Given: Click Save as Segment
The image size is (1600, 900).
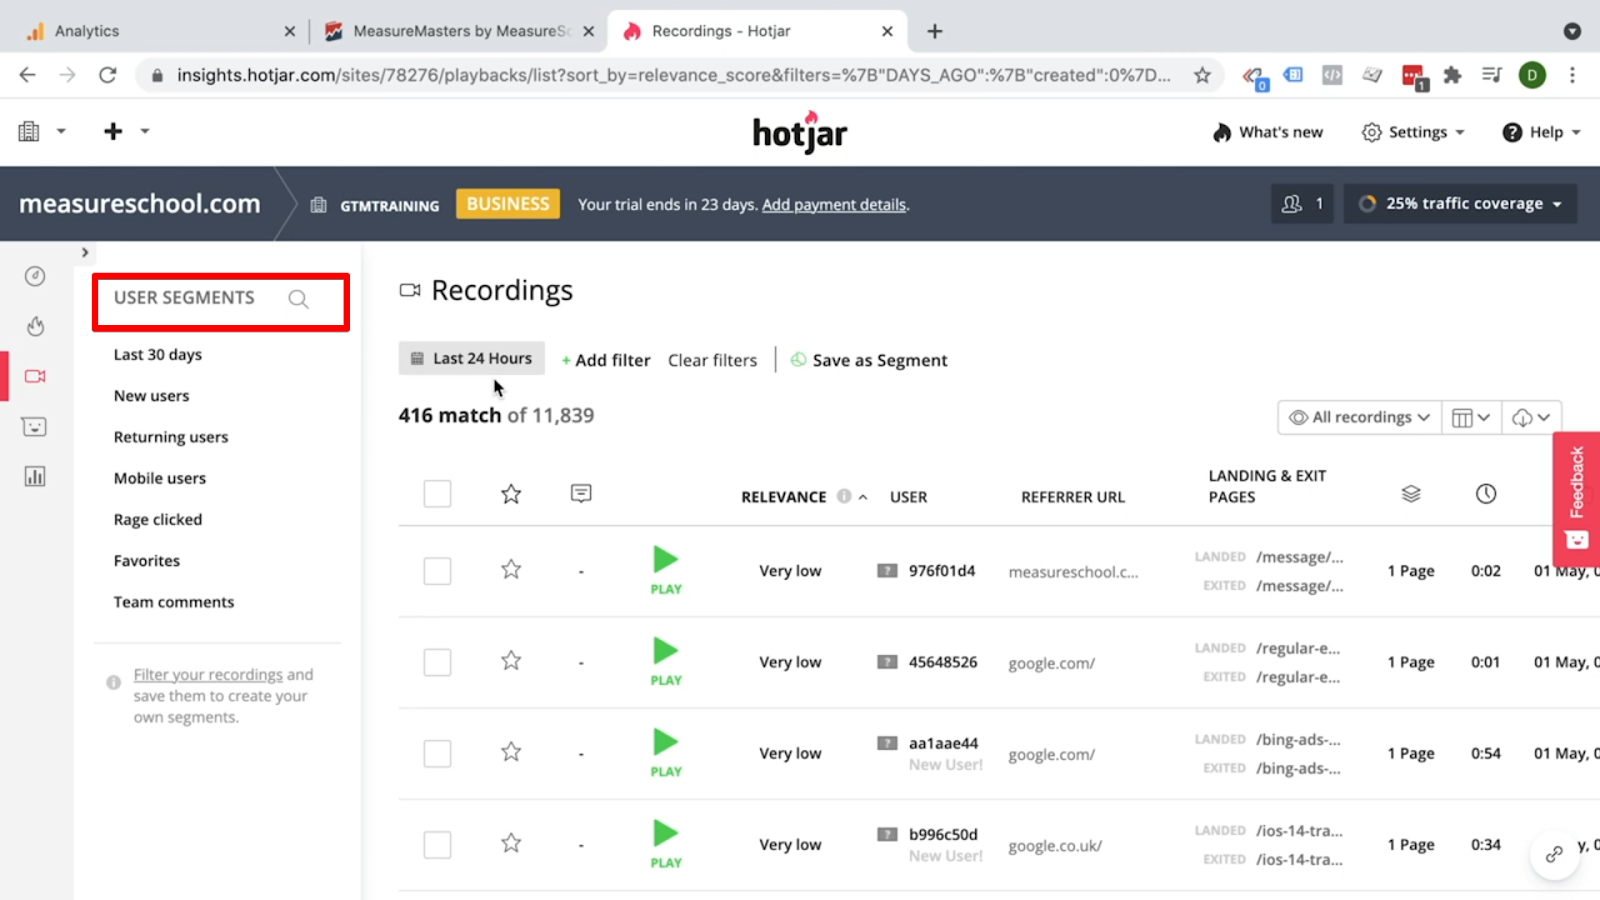Looking at the screenshot, I should [x=869, y=360].
